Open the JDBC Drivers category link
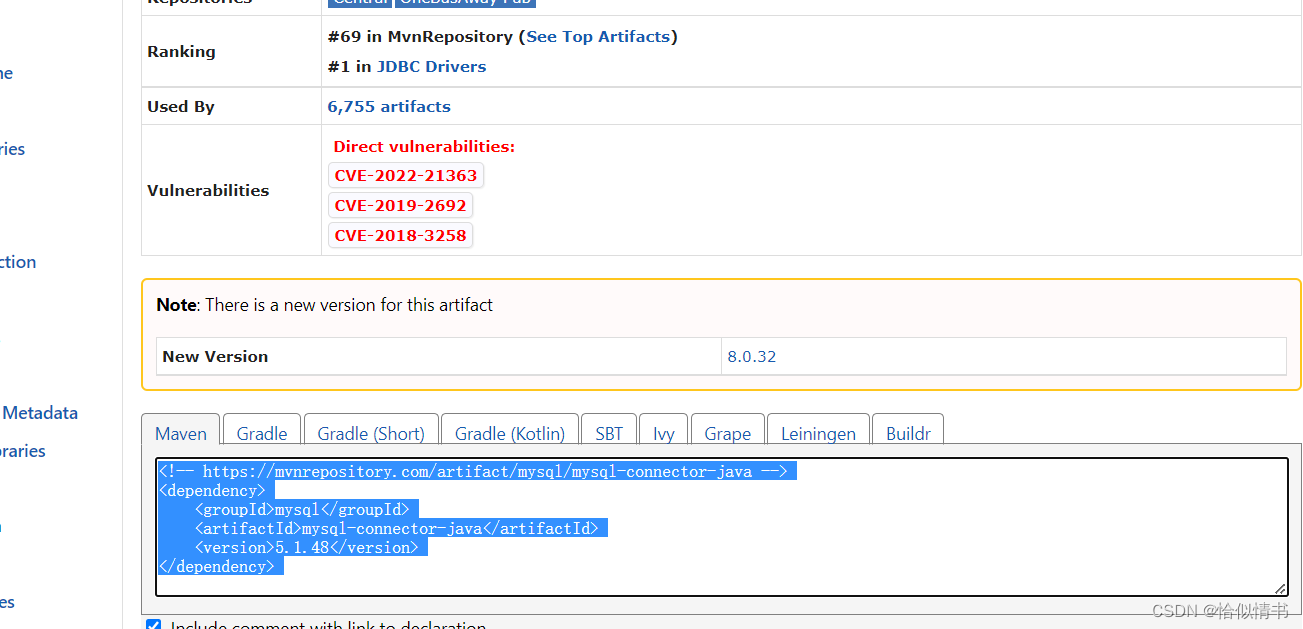Screen dimensions: 1303x629 [431, 66]
